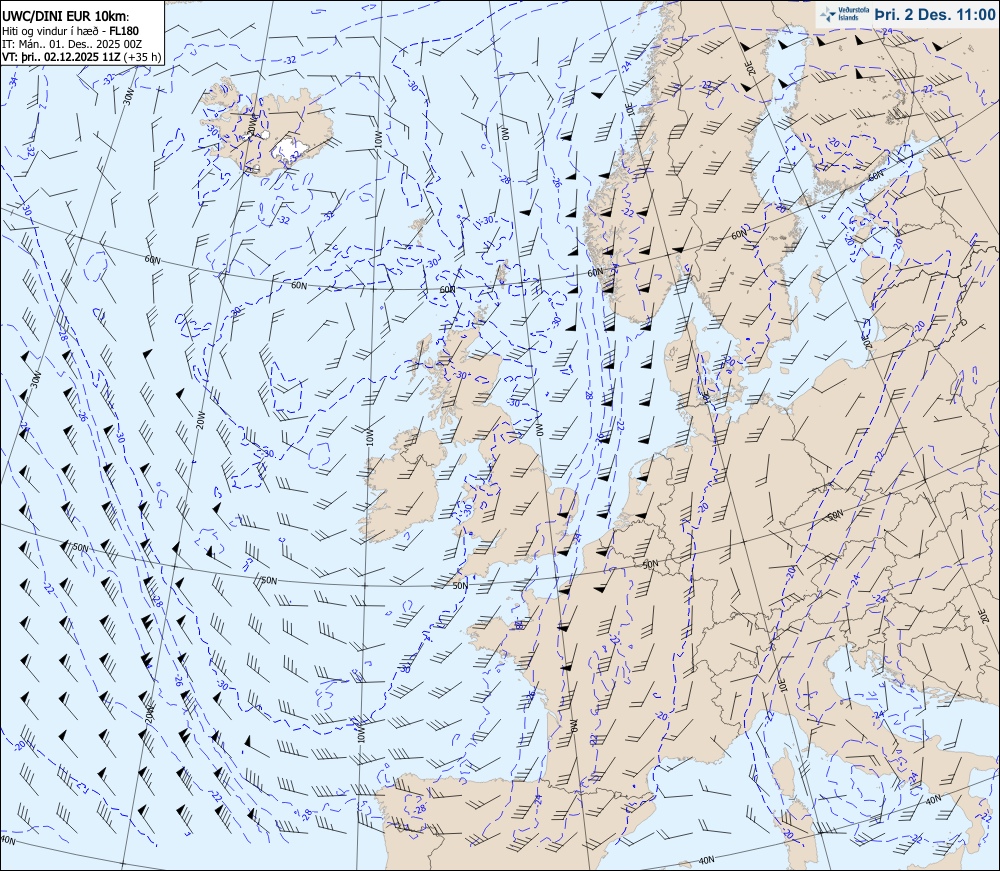1000x871 pixels.
Task: Click the 'VT: þri.. 02.12.2025 11Z (+35 h)' line
Action: pyautogui.click(x=81, y=57)
